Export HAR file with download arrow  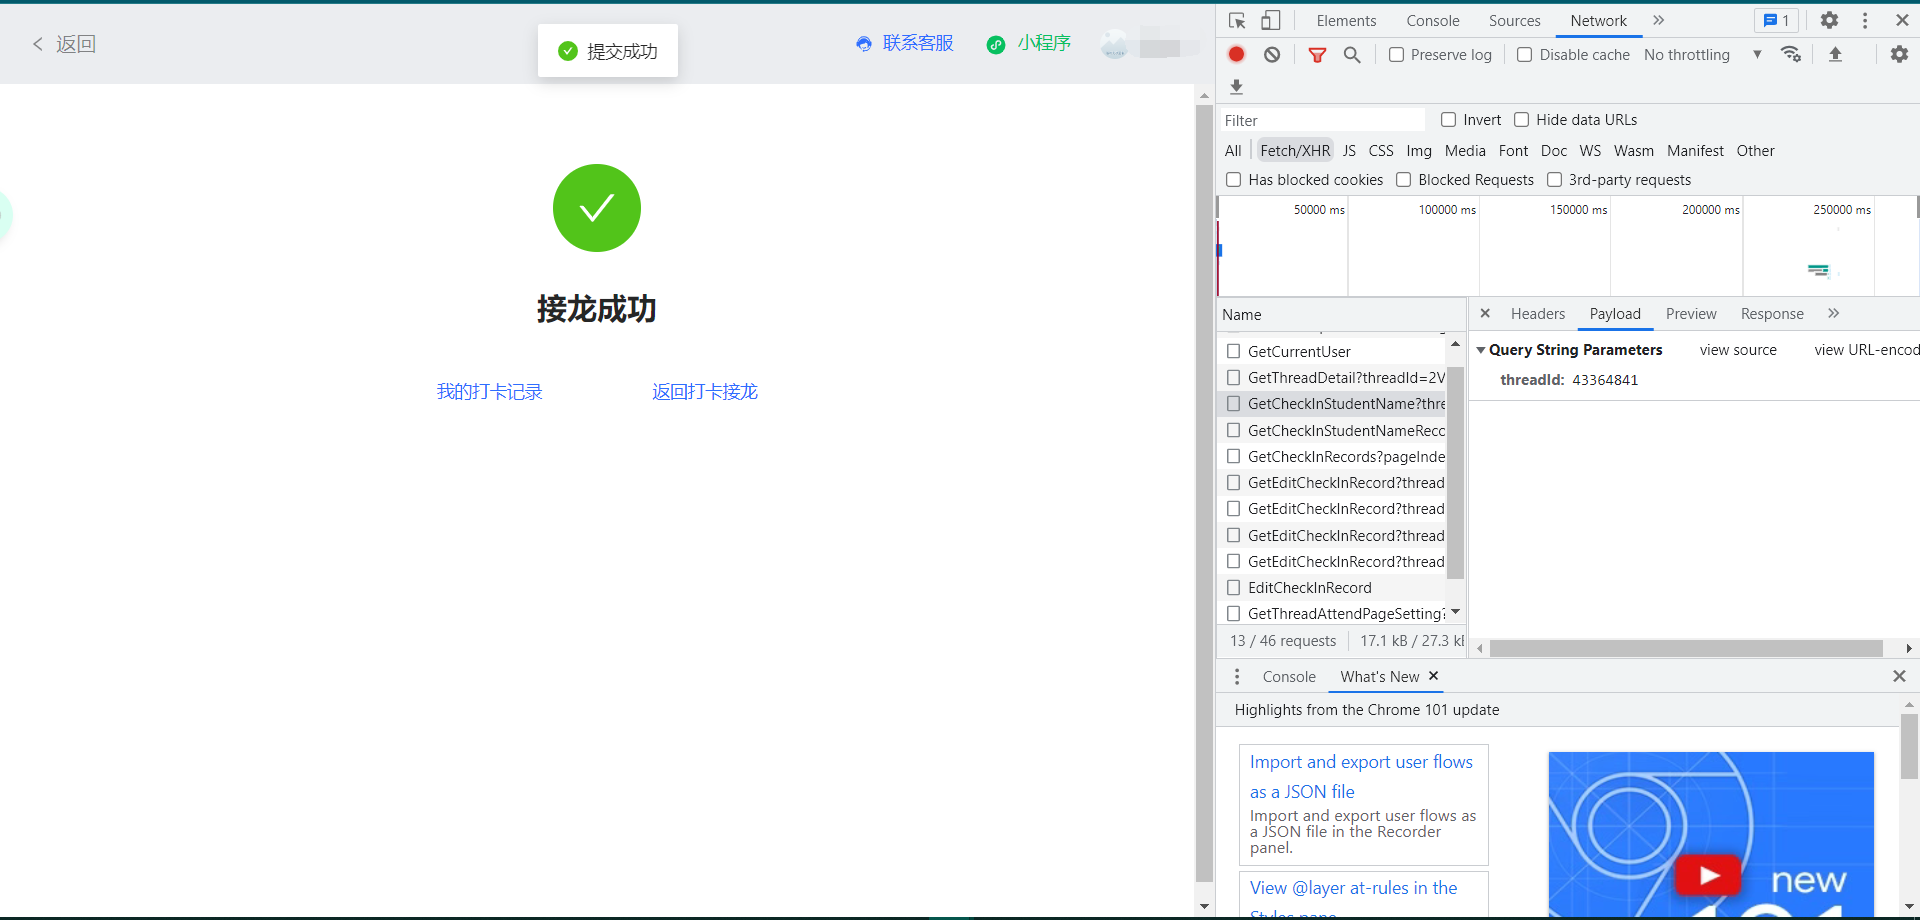(x=1236, y=87)
